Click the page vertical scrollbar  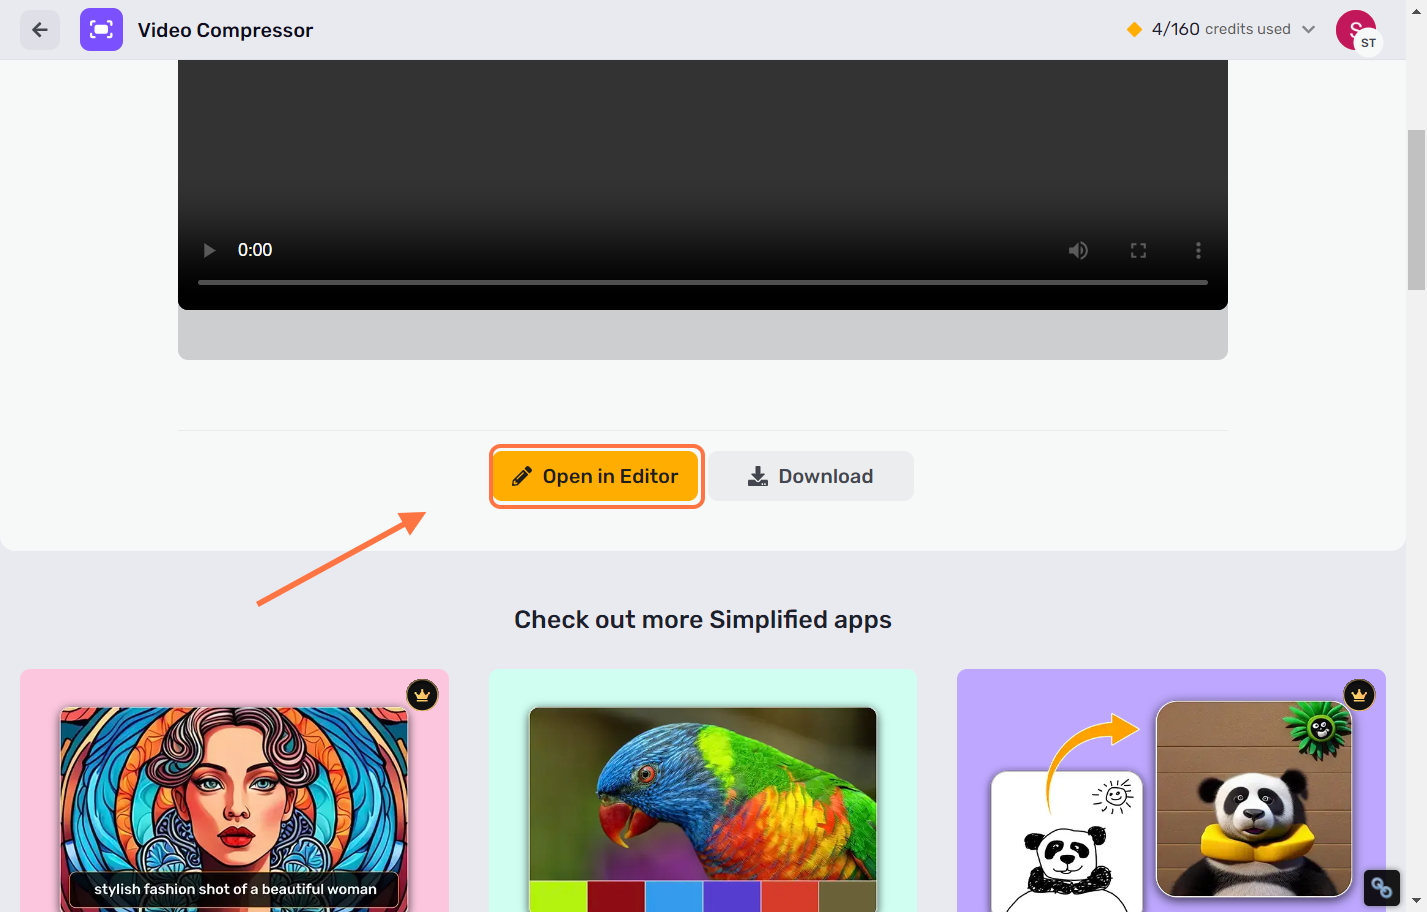(x=1416, y=210)
